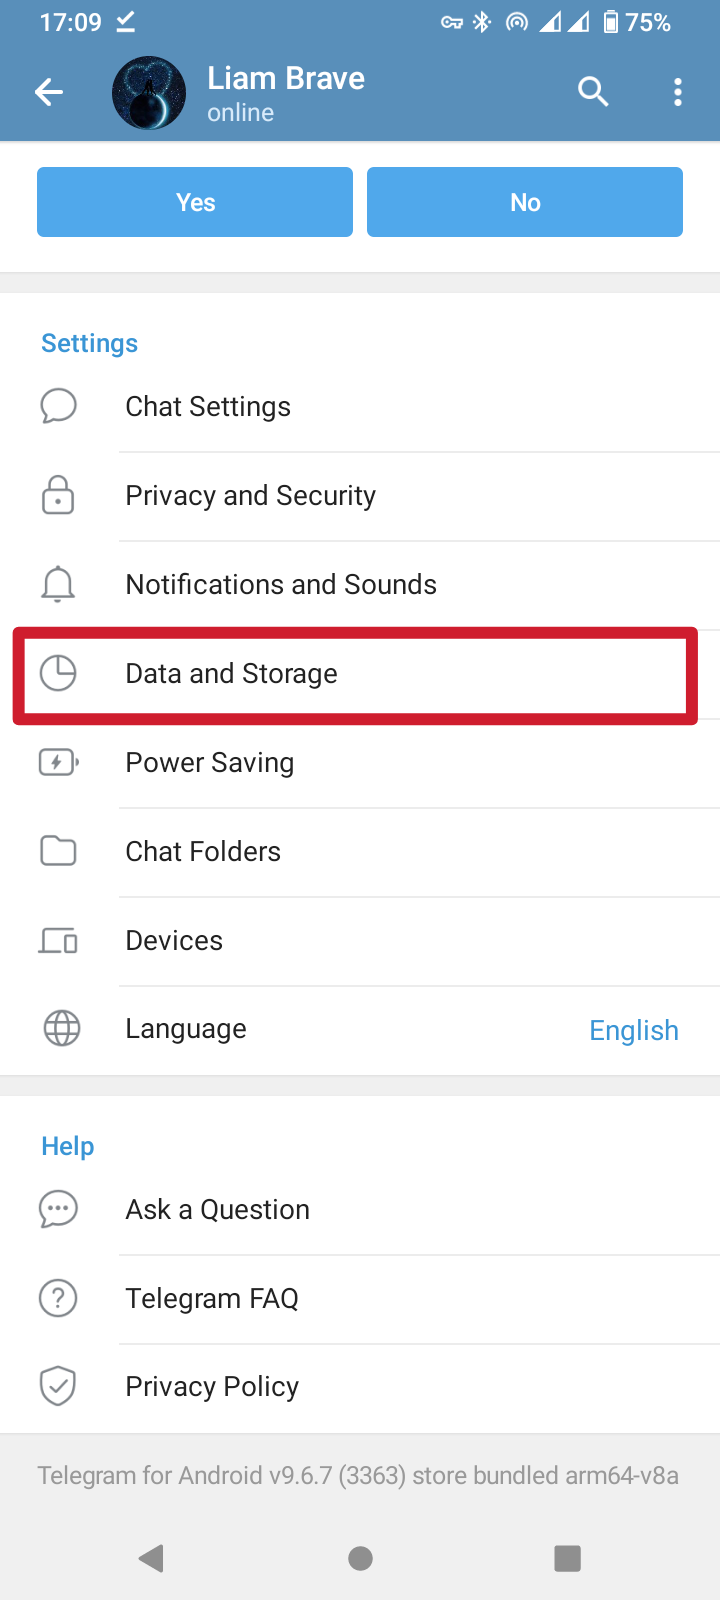This screenshot has width=720, height=1600.
Task: Open Liam Brave's profile picture
Action: coord(149,93)
